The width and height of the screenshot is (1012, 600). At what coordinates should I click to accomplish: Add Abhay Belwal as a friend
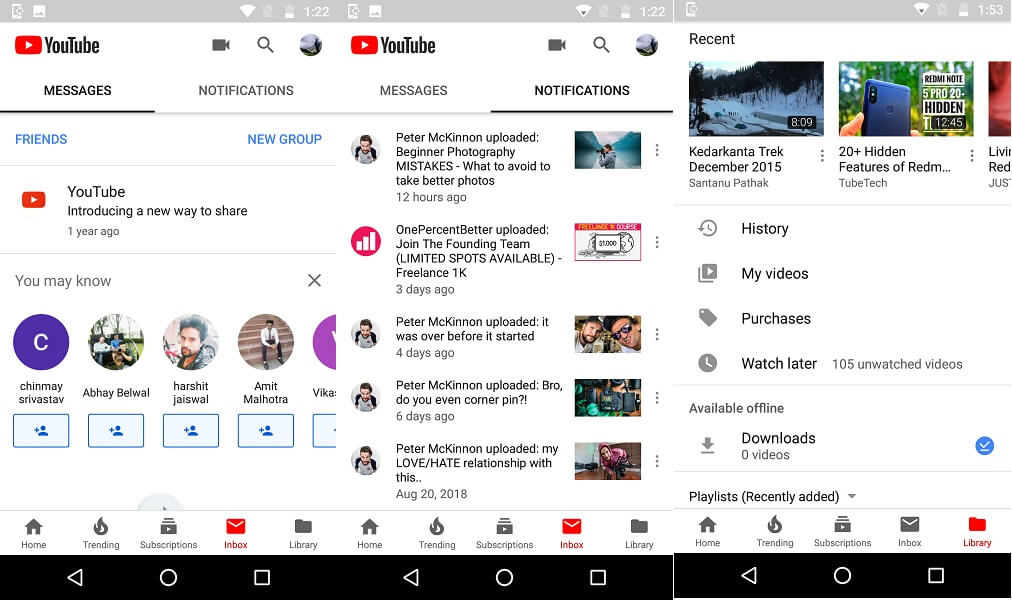click(116, 430)
